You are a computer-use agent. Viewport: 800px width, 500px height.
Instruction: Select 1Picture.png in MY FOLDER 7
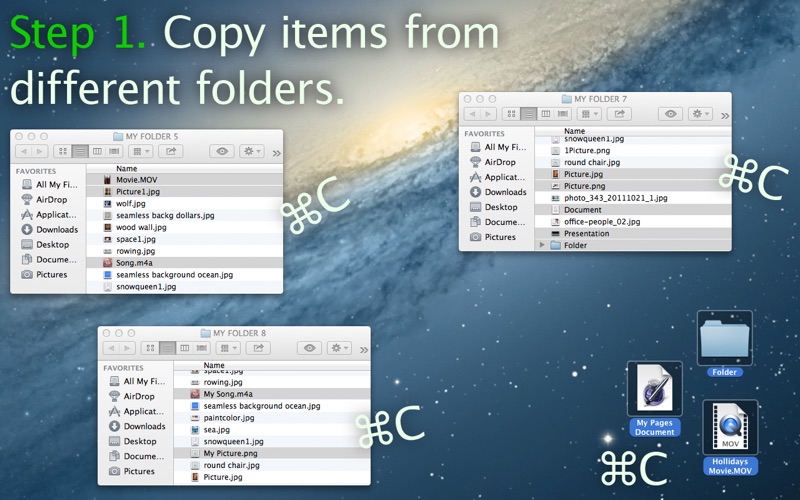click(633, 151)
